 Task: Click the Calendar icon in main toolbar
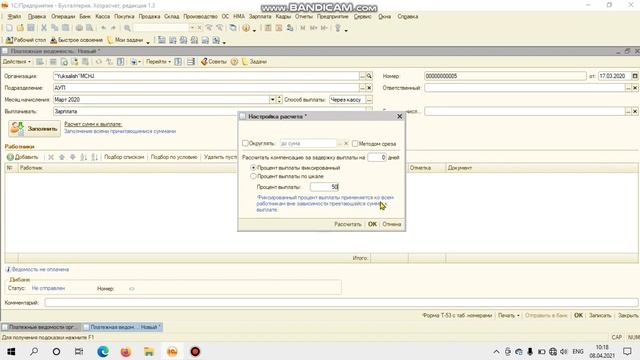point(279,28)
